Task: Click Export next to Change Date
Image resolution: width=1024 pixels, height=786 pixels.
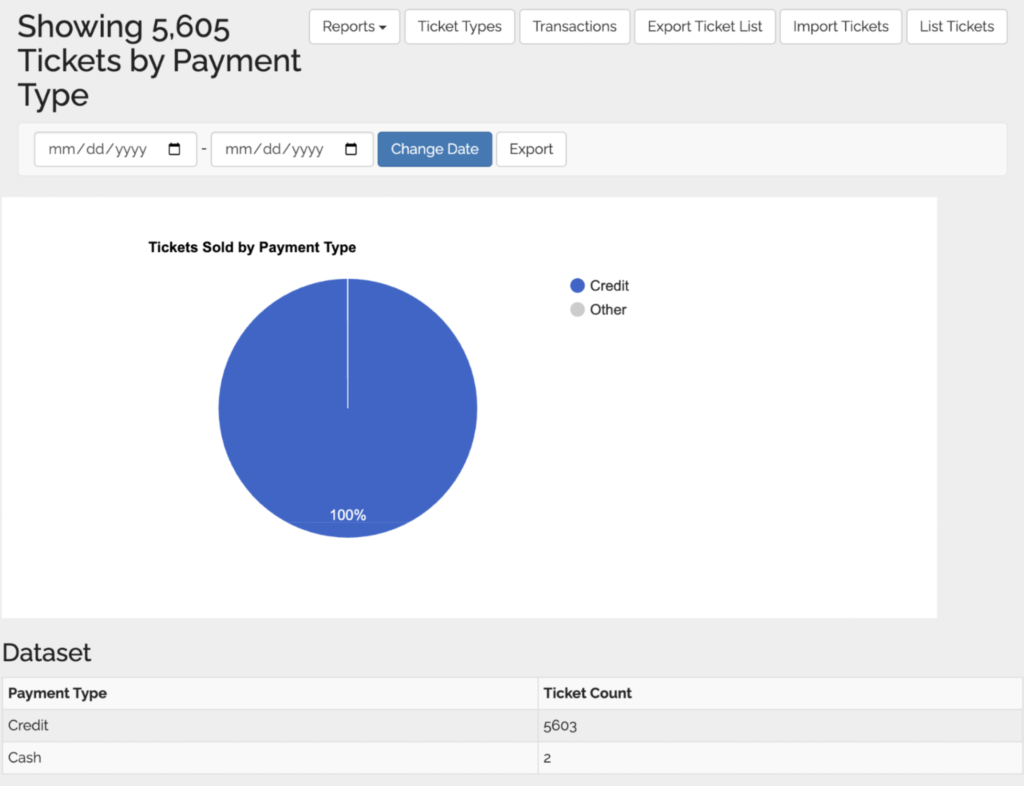Action: point(531,149)
